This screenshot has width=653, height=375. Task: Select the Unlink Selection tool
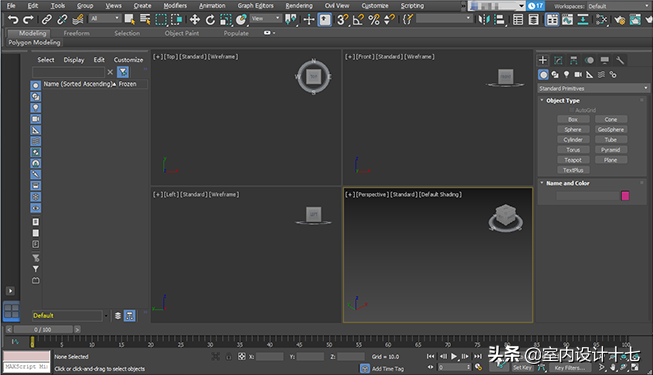[62, 20]
